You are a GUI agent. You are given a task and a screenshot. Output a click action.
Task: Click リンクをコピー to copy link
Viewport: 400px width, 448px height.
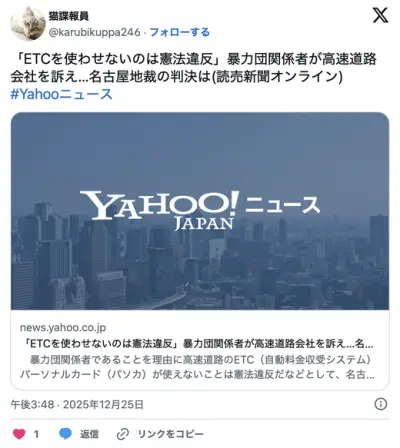pyautogui.click(x=171, y=434)
